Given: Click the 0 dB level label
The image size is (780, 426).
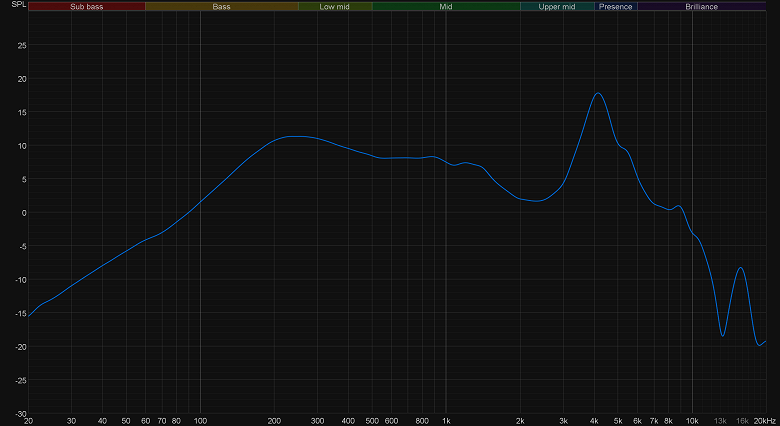Looking at the screenshot, I should (x=24, y=213).
